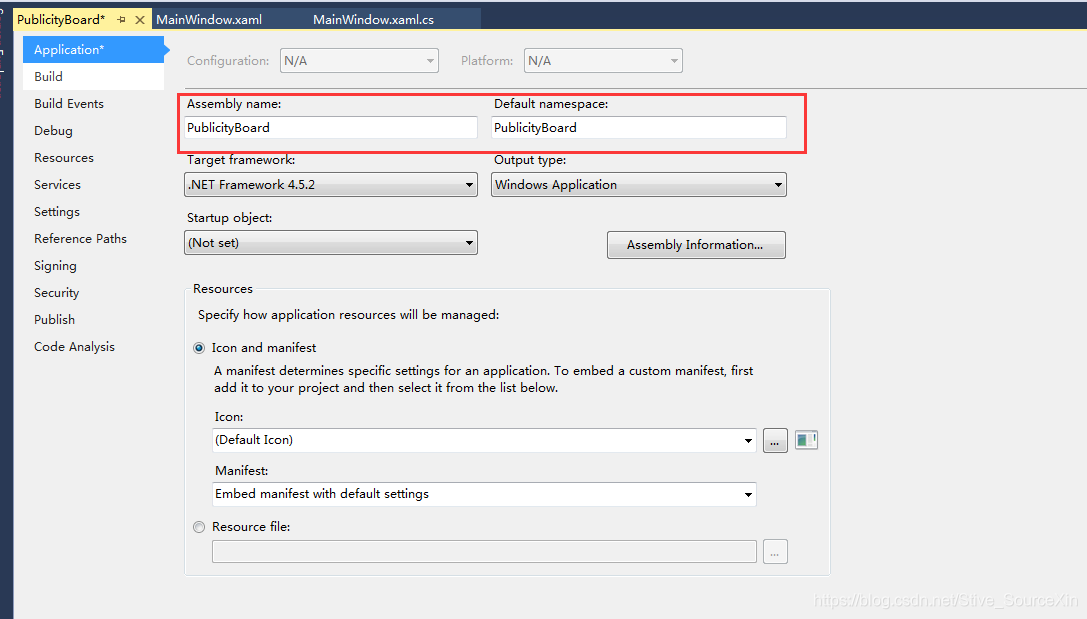Image resolution: width=1087 pixels, height=619 pixels.
Task: Select the PublicityBoard* document tab
Action: point(61,19)
